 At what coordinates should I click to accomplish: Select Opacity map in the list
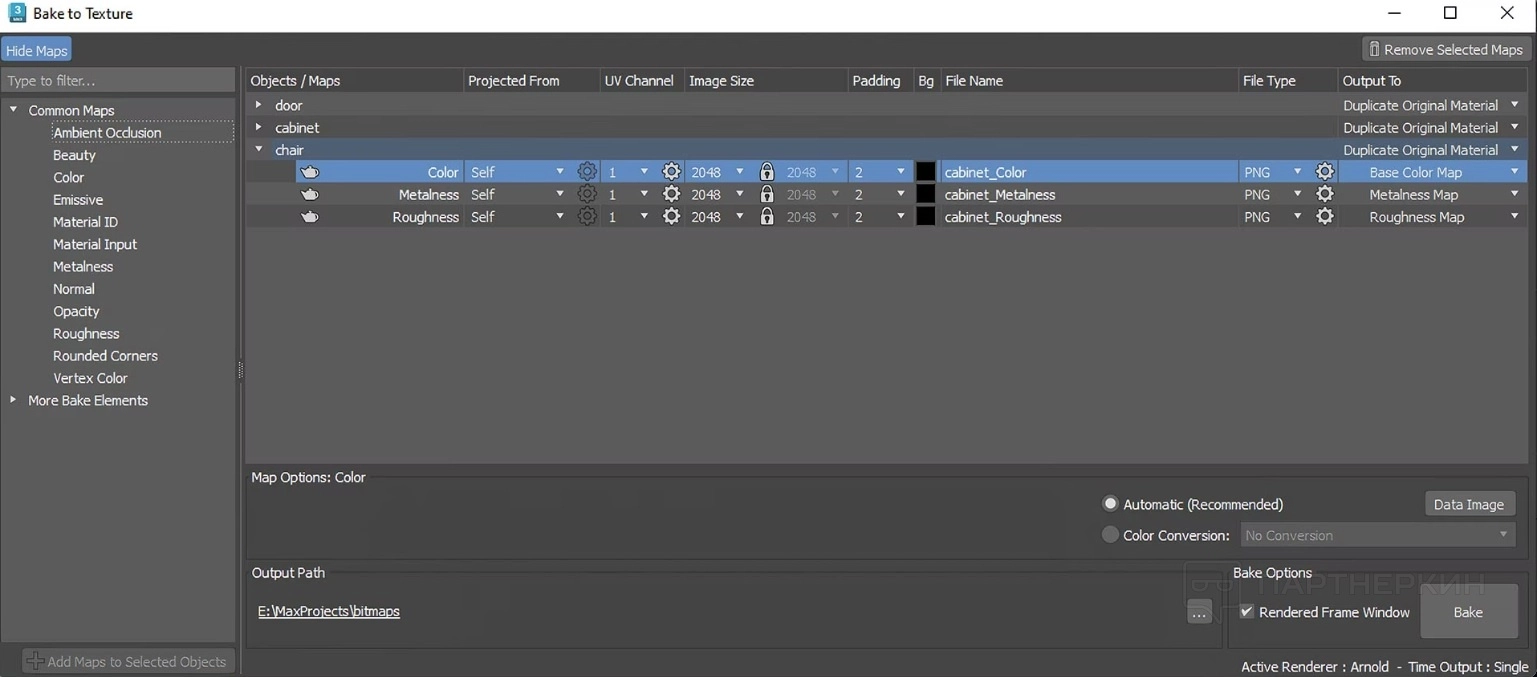point(76,311)
